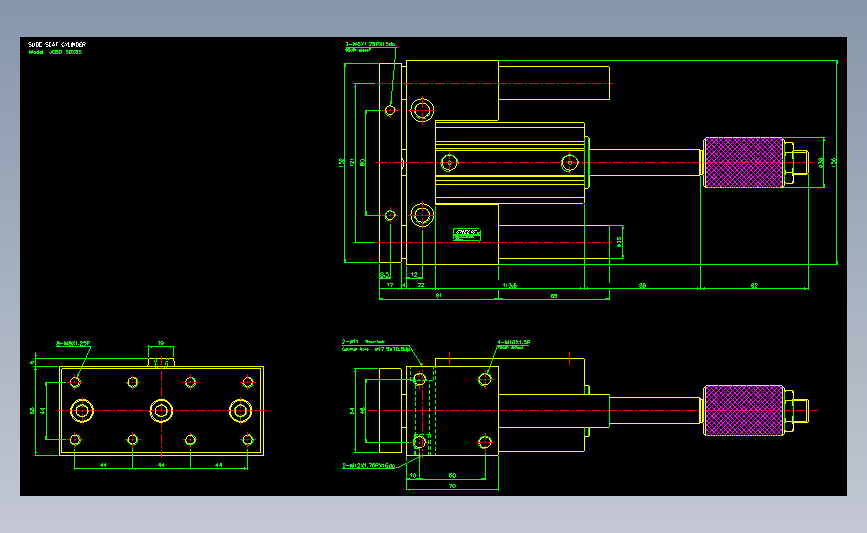Select the 8-M8X1.25P callout on the plate view
Viewport: 867px width, 533px height.
tap(73, 343)
